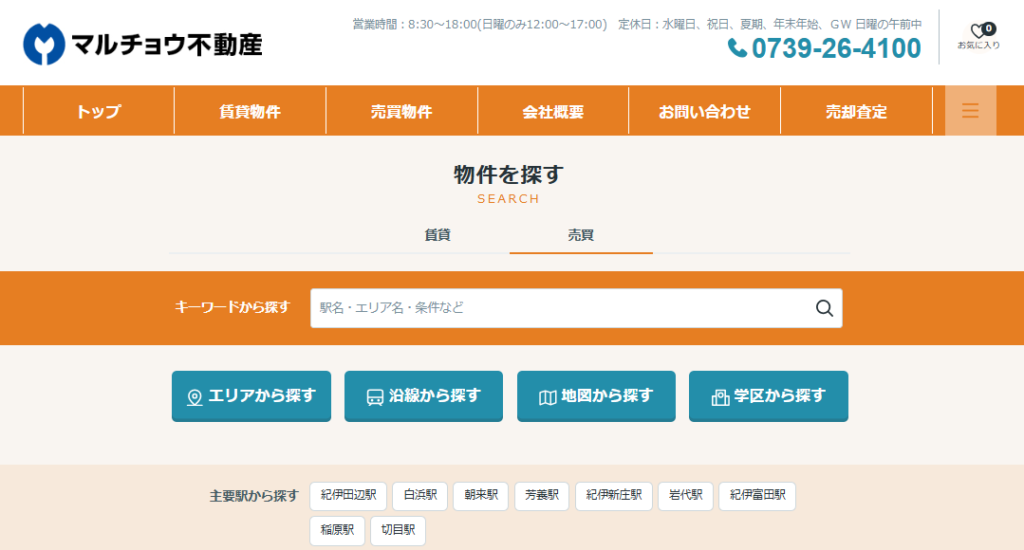
Task: Open 売却査定 navigation item
Action: [856, 111]
